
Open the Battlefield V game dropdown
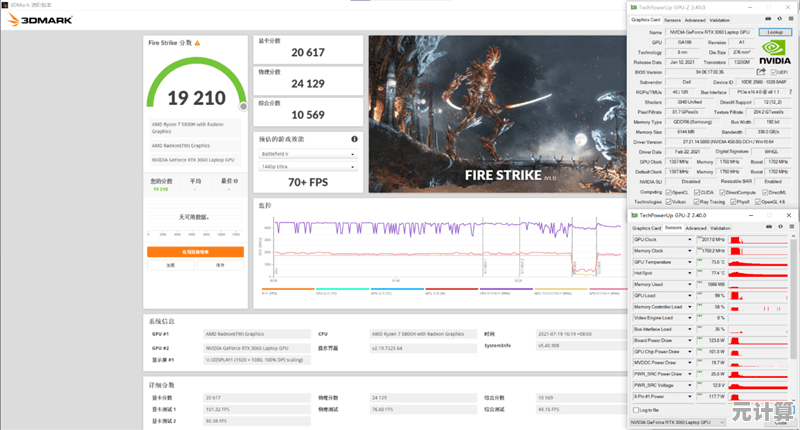tap(308, 154)
